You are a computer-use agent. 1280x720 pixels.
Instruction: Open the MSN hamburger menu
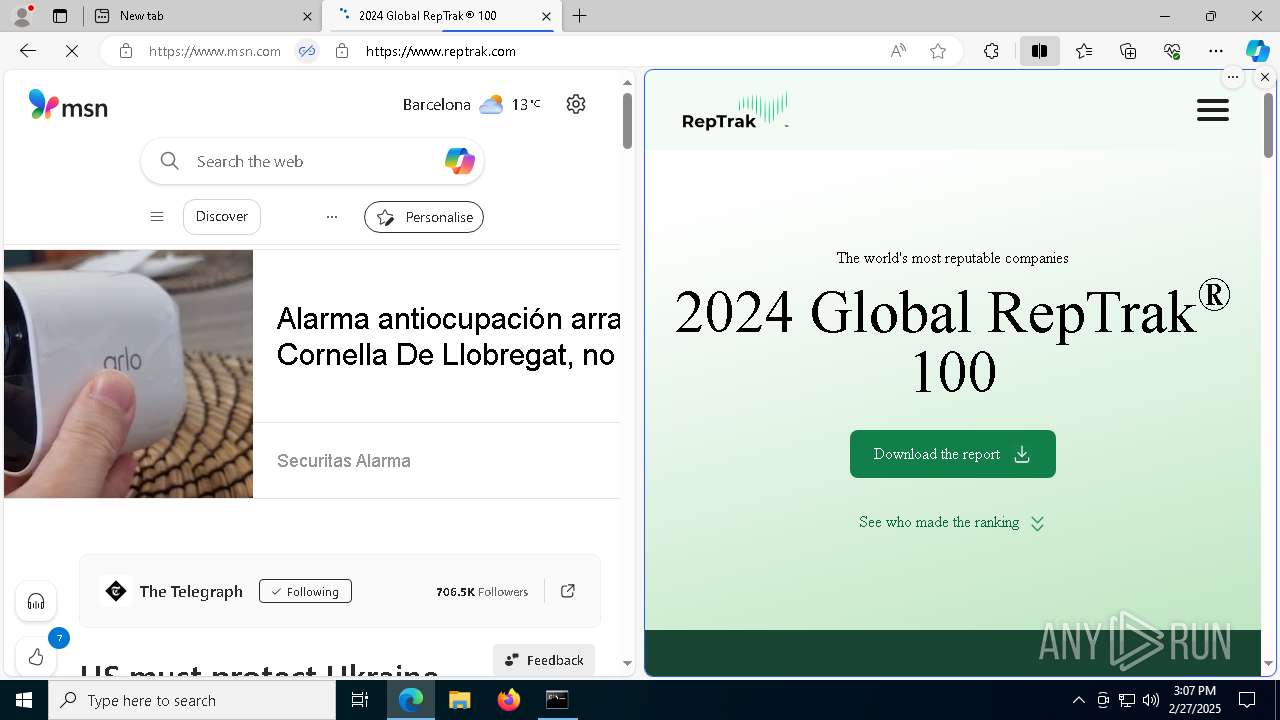(x=157, y=217)
